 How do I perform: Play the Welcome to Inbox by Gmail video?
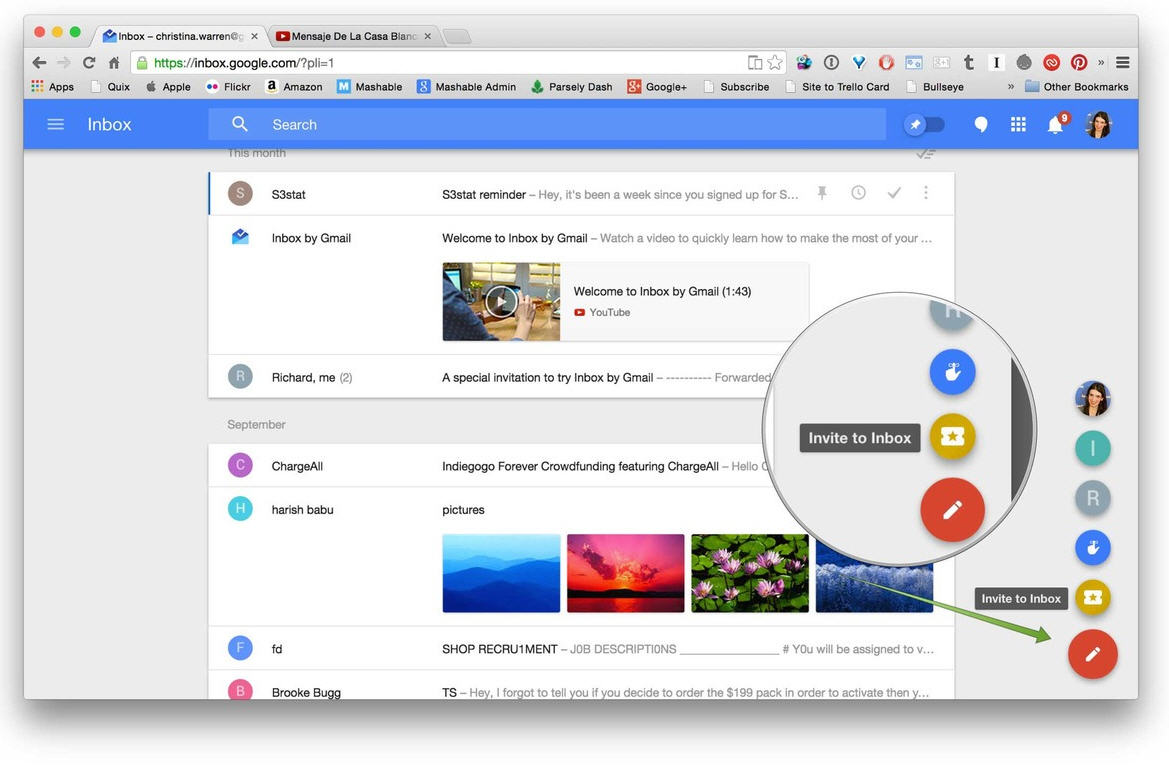[x=501, y=301]
